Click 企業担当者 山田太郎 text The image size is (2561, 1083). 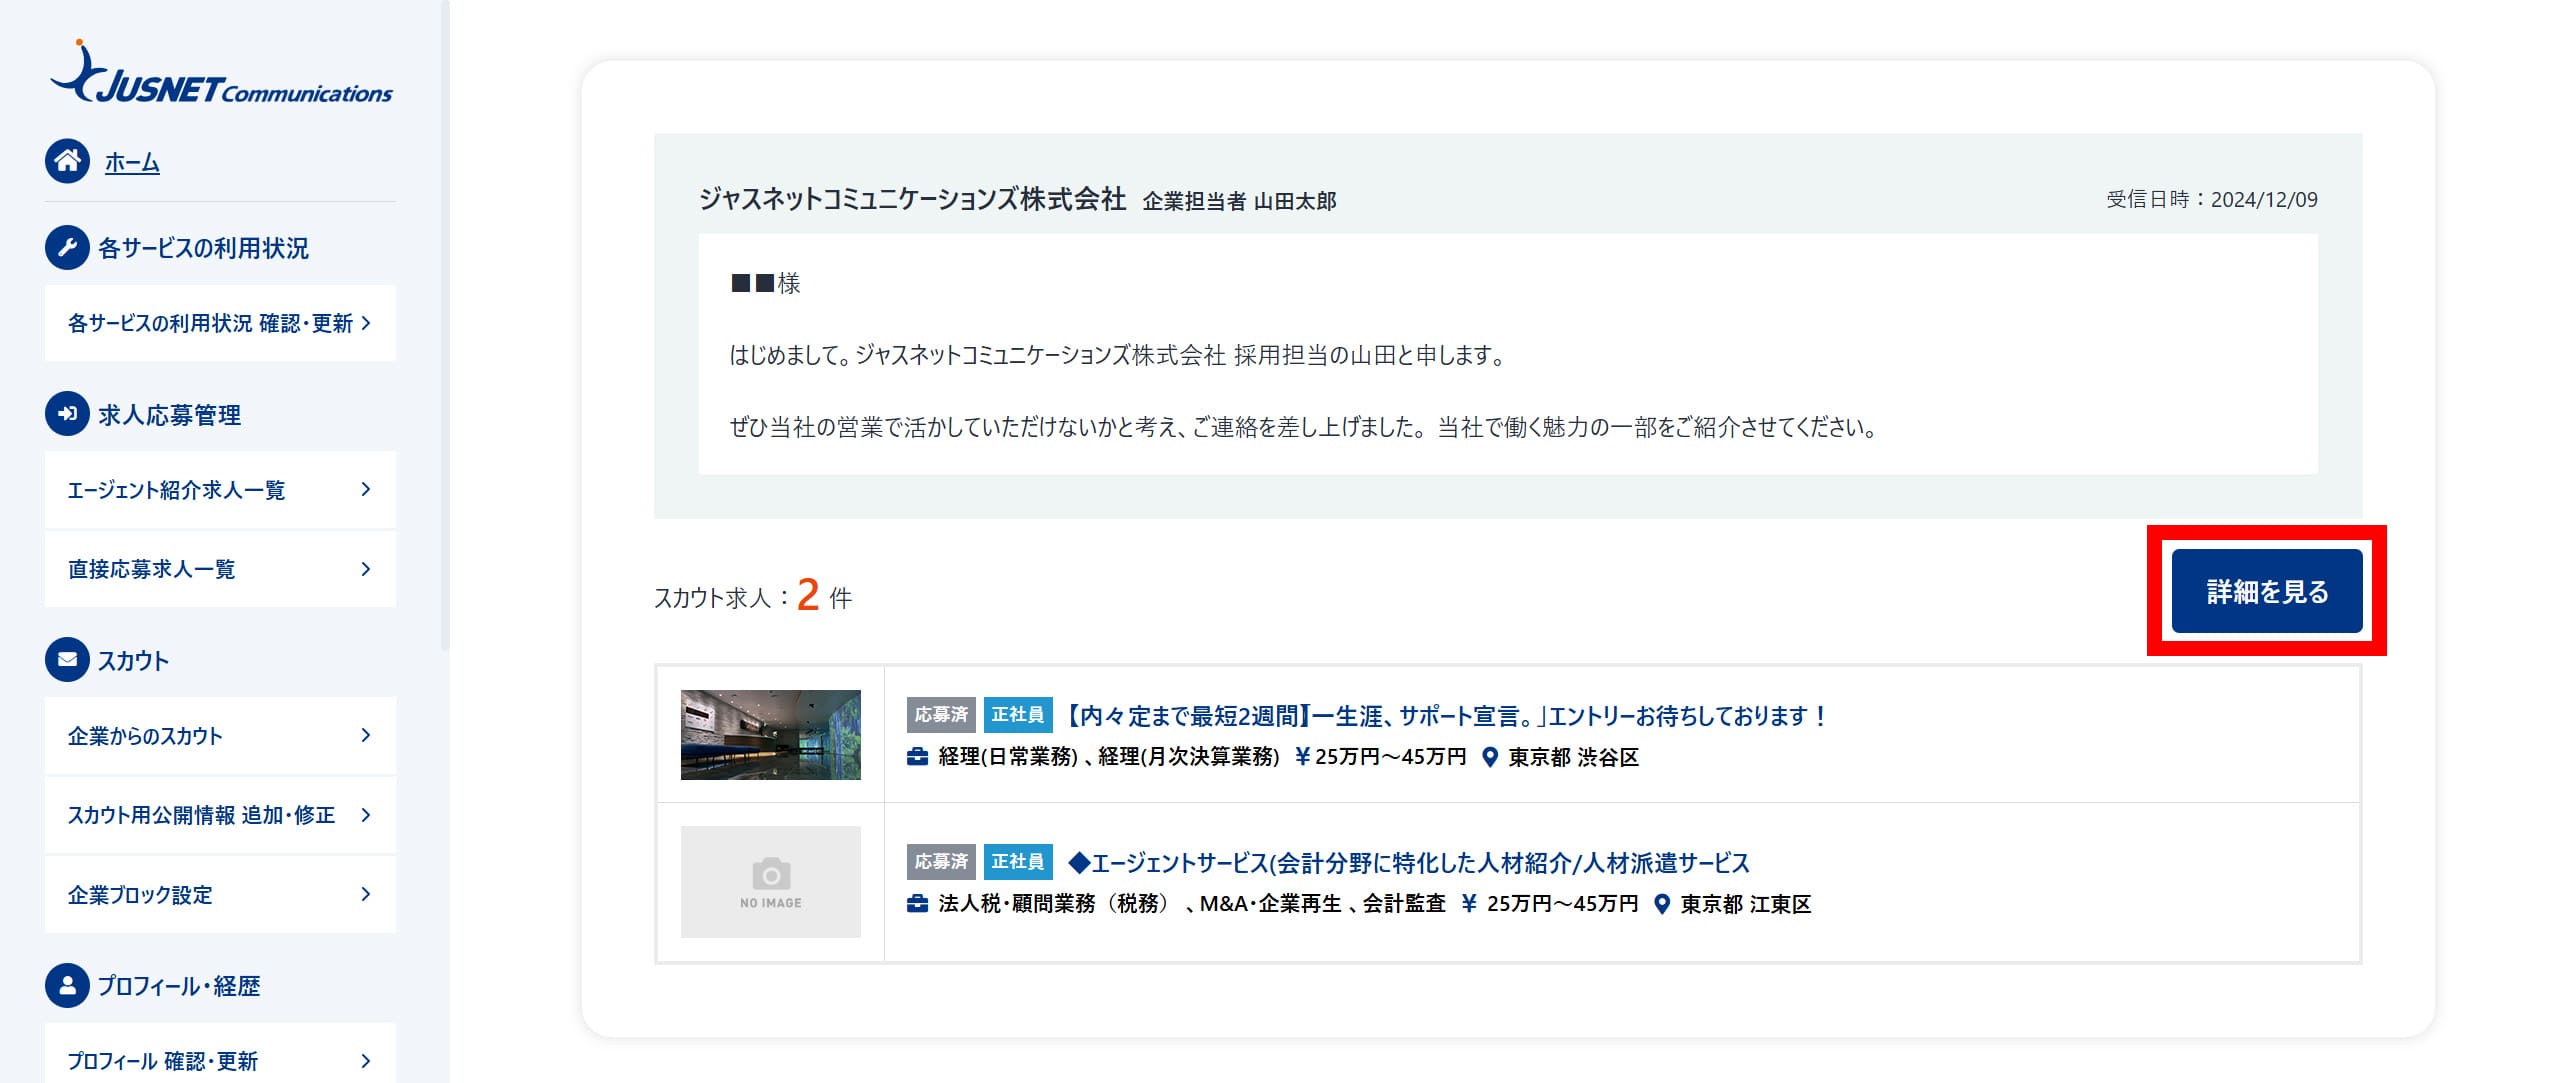pyautogui.click(x=1239, y=201)
